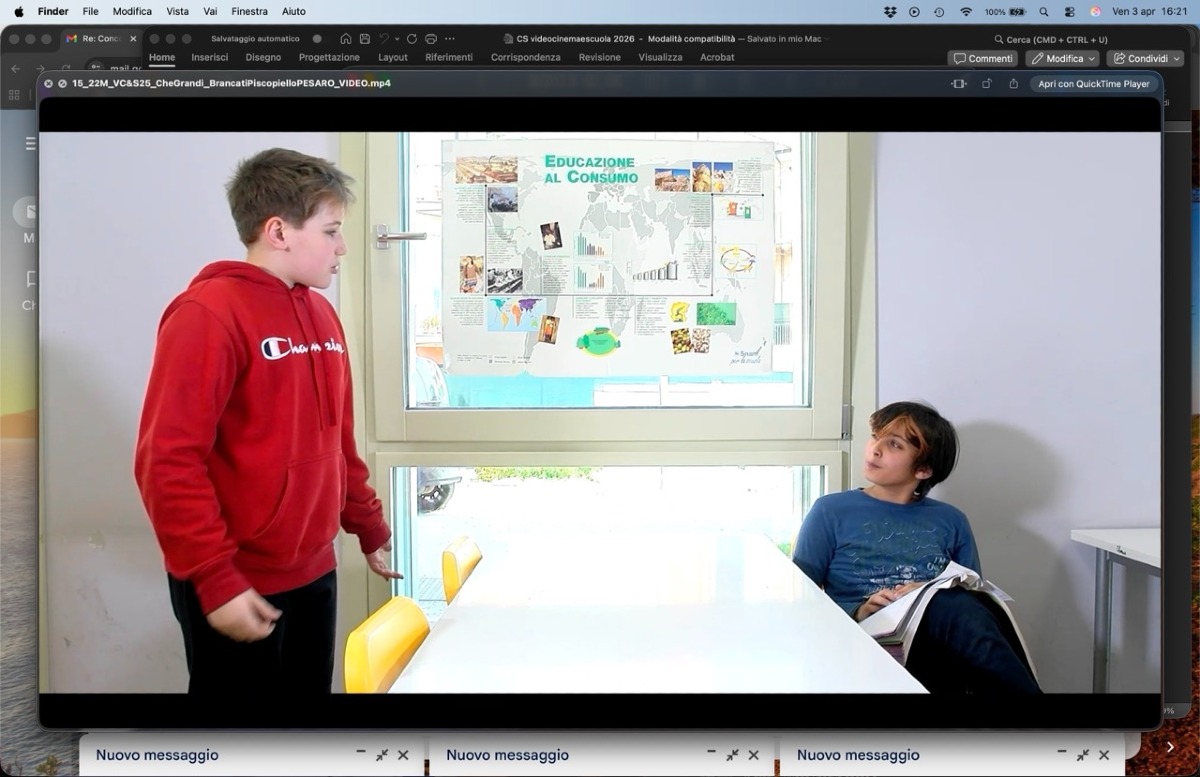
Task: Click the Undo arrow in Word's toolbar
Action: click(x=384, y=39)
